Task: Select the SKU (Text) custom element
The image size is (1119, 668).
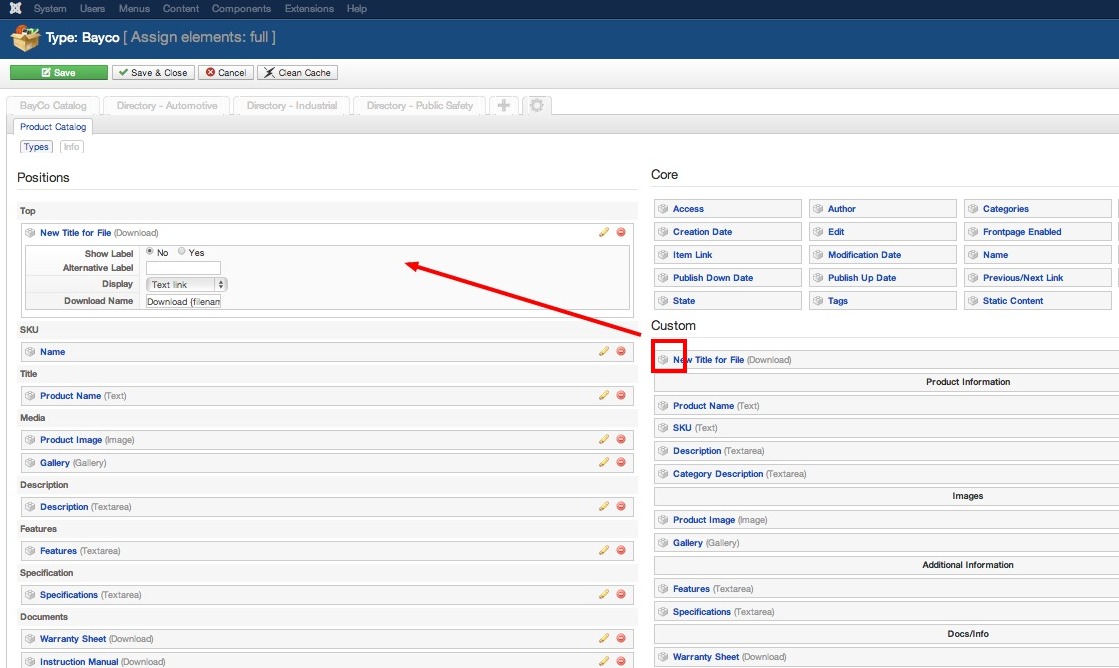Action: pos(886,427)
